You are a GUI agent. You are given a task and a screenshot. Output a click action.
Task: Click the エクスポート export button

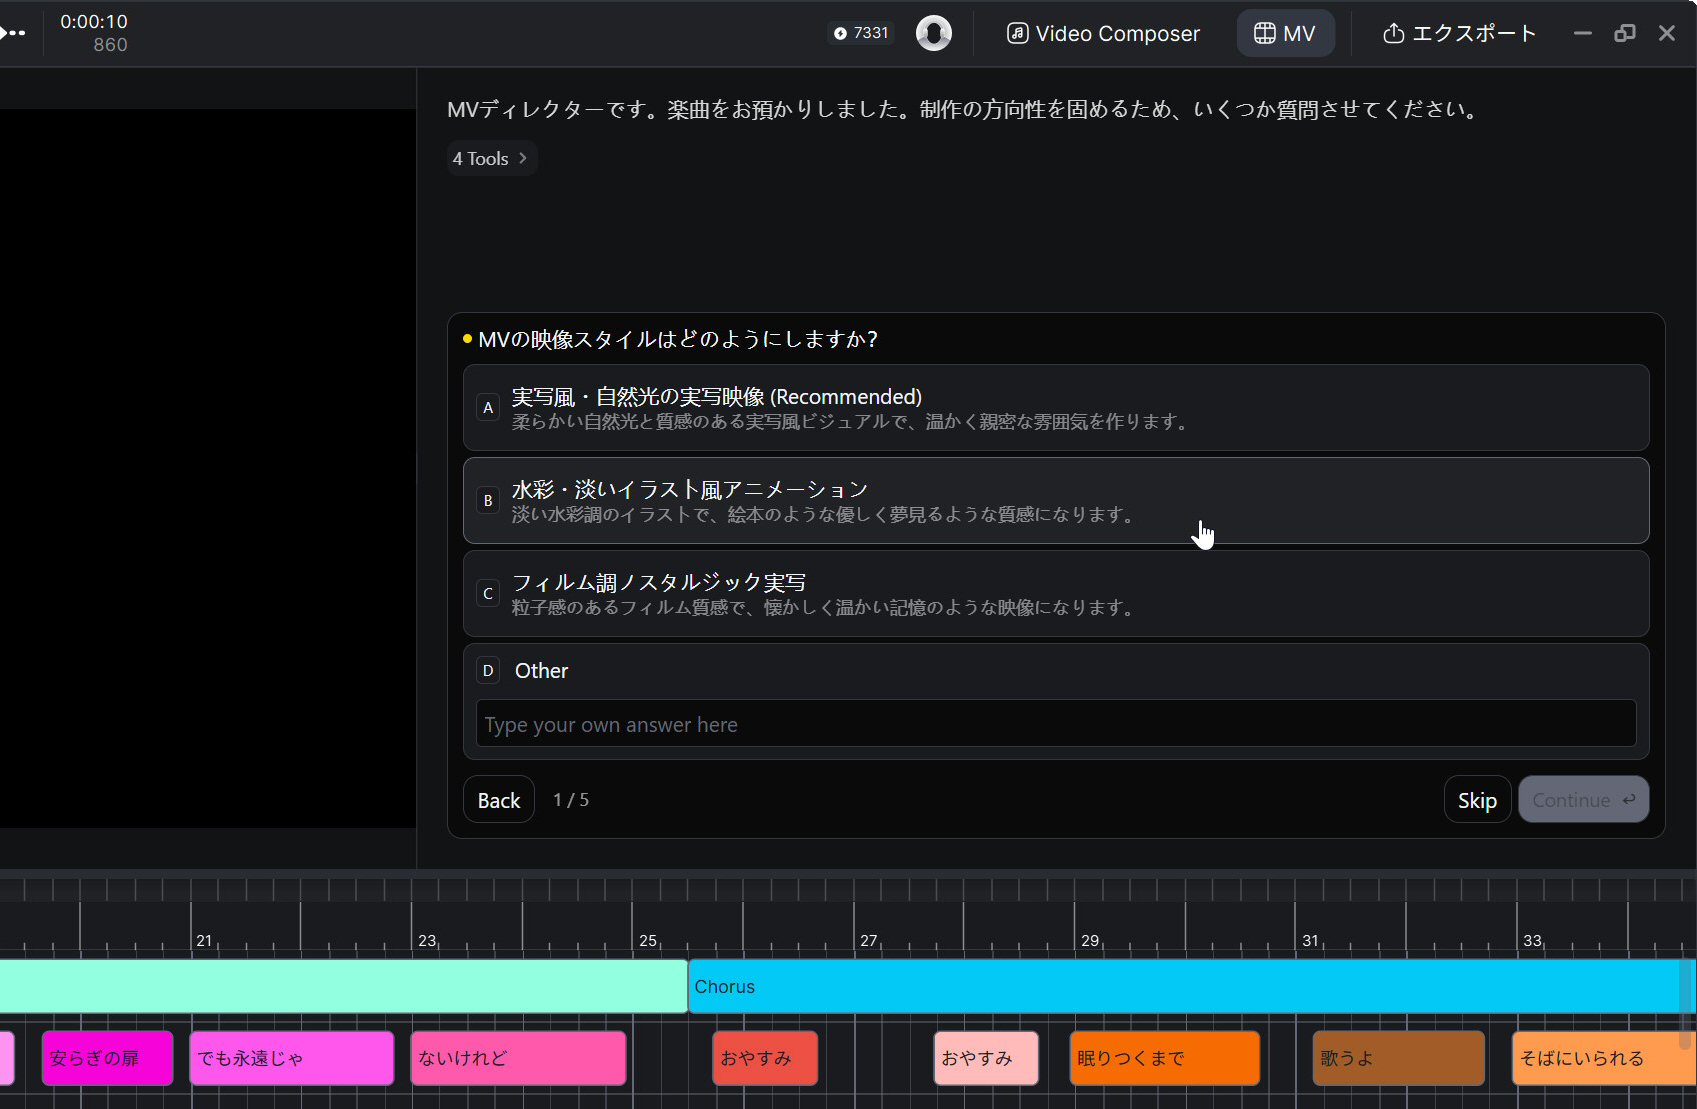1458,33
